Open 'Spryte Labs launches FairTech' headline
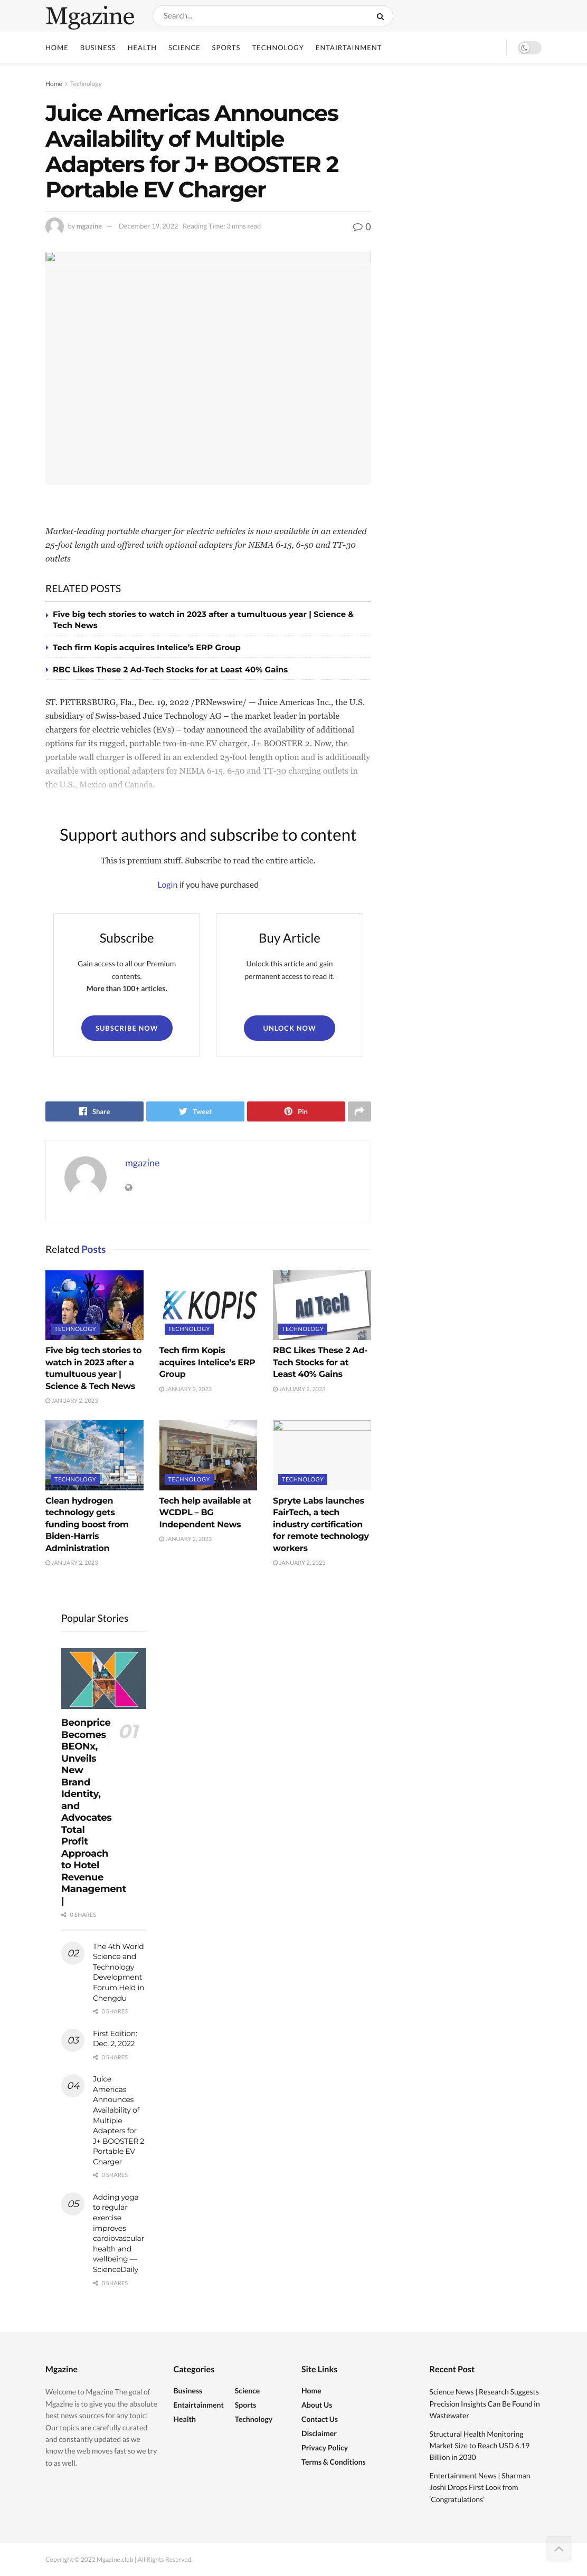The height and width of the screenshot is (2576, 587). (321, 1524)
